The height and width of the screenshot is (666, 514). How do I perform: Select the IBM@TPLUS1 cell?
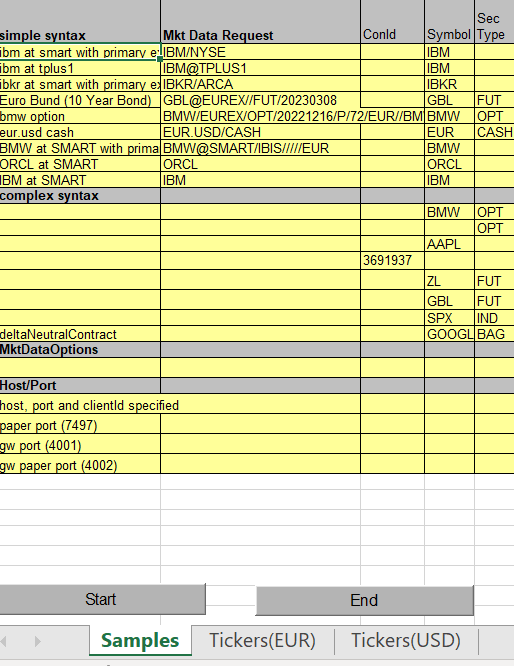point(260,68)
